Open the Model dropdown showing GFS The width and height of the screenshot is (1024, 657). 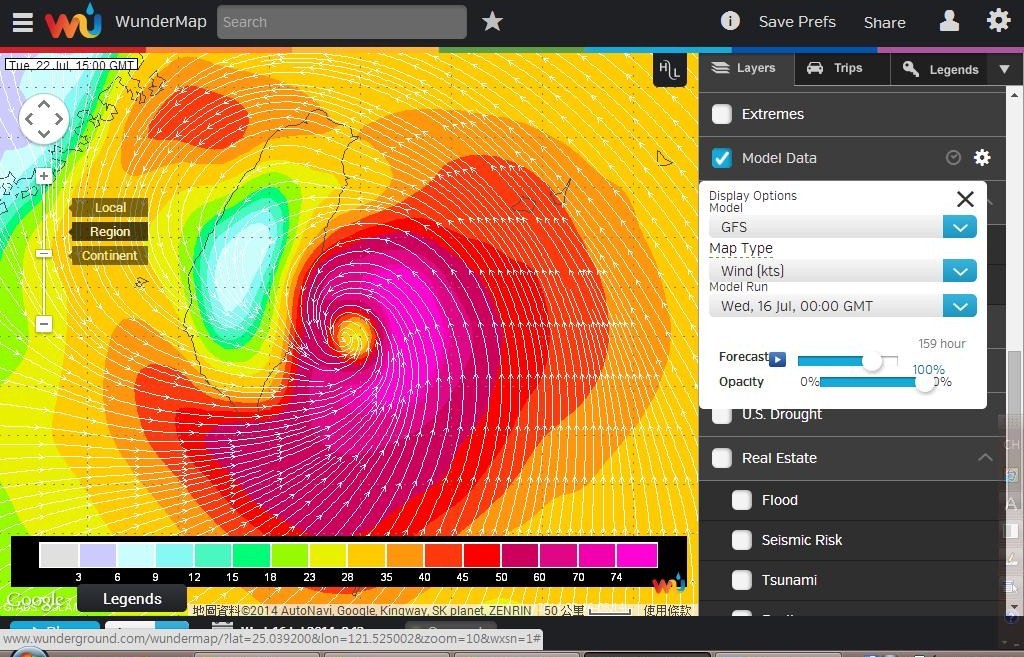click(959, 227)
